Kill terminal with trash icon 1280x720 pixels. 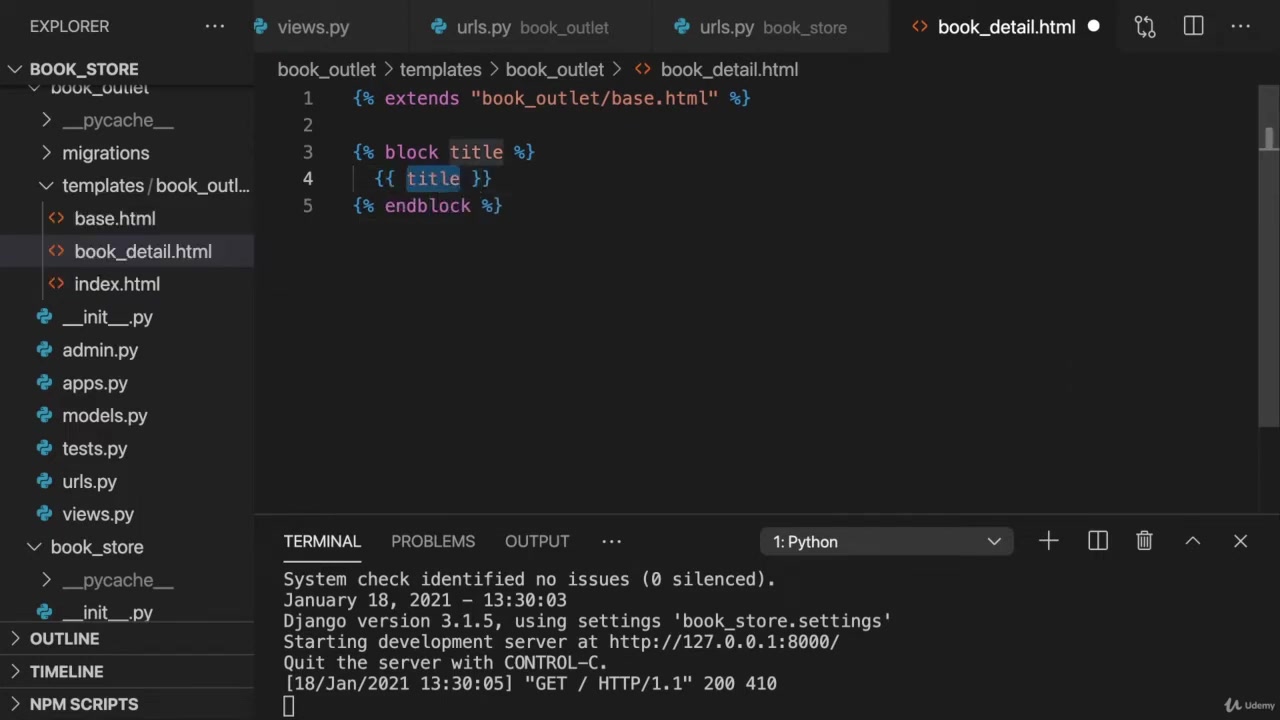tap(1144, 541)
